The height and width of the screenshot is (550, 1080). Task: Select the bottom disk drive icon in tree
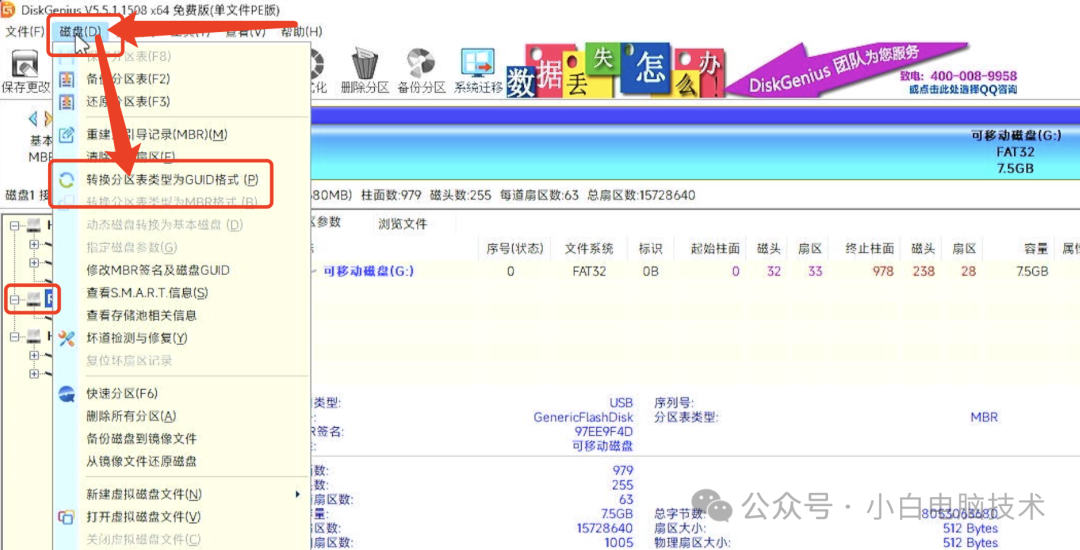34,337
